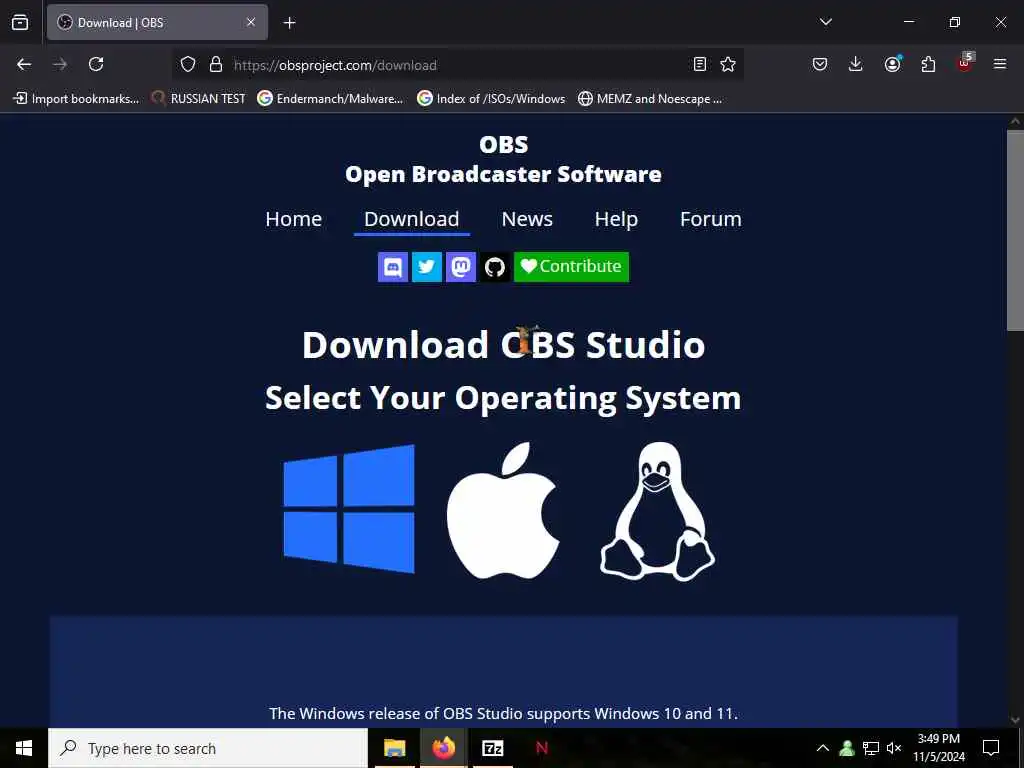
Task: Open the OBS Discord link icon
Action: 393,267
